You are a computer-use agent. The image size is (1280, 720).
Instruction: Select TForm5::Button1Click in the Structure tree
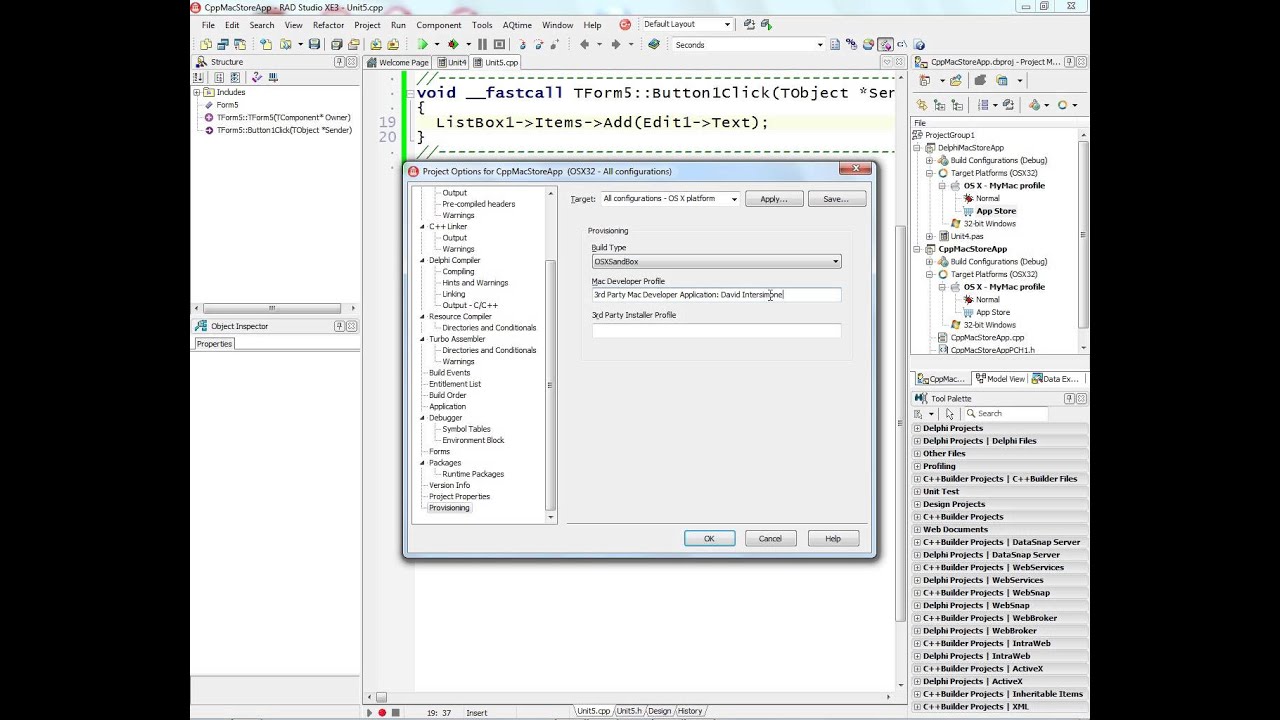point(284,130)
